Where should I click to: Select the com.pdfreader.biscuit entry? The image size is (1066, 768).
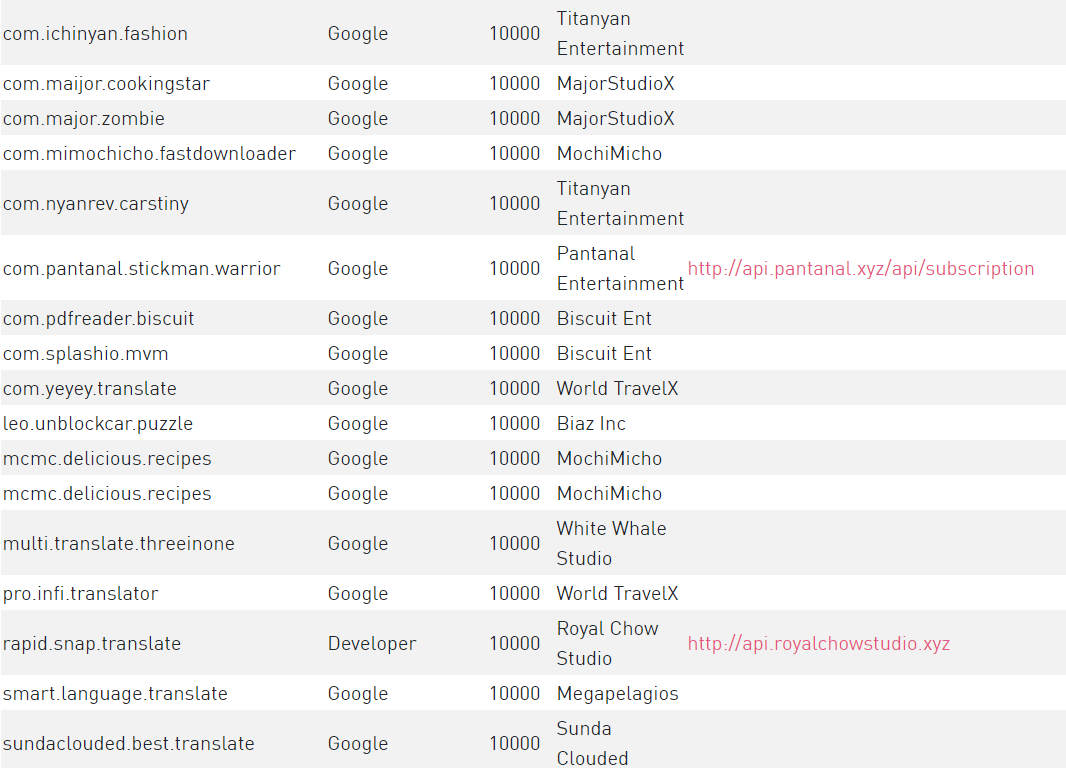point(99,319)
